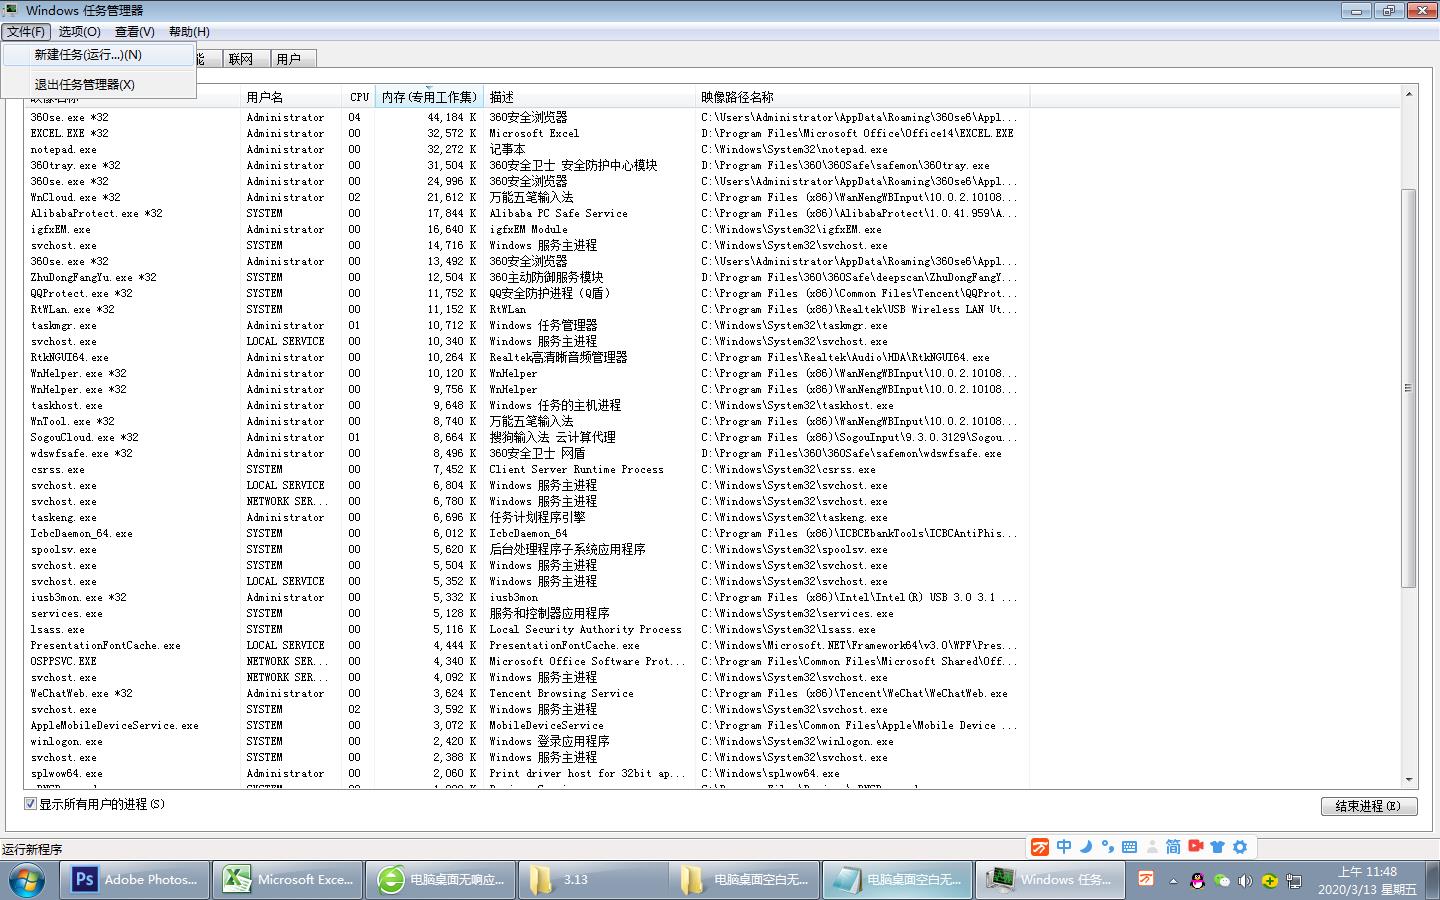
Task: Click Show desktop strip at taskbar end
Action: 1433,880
